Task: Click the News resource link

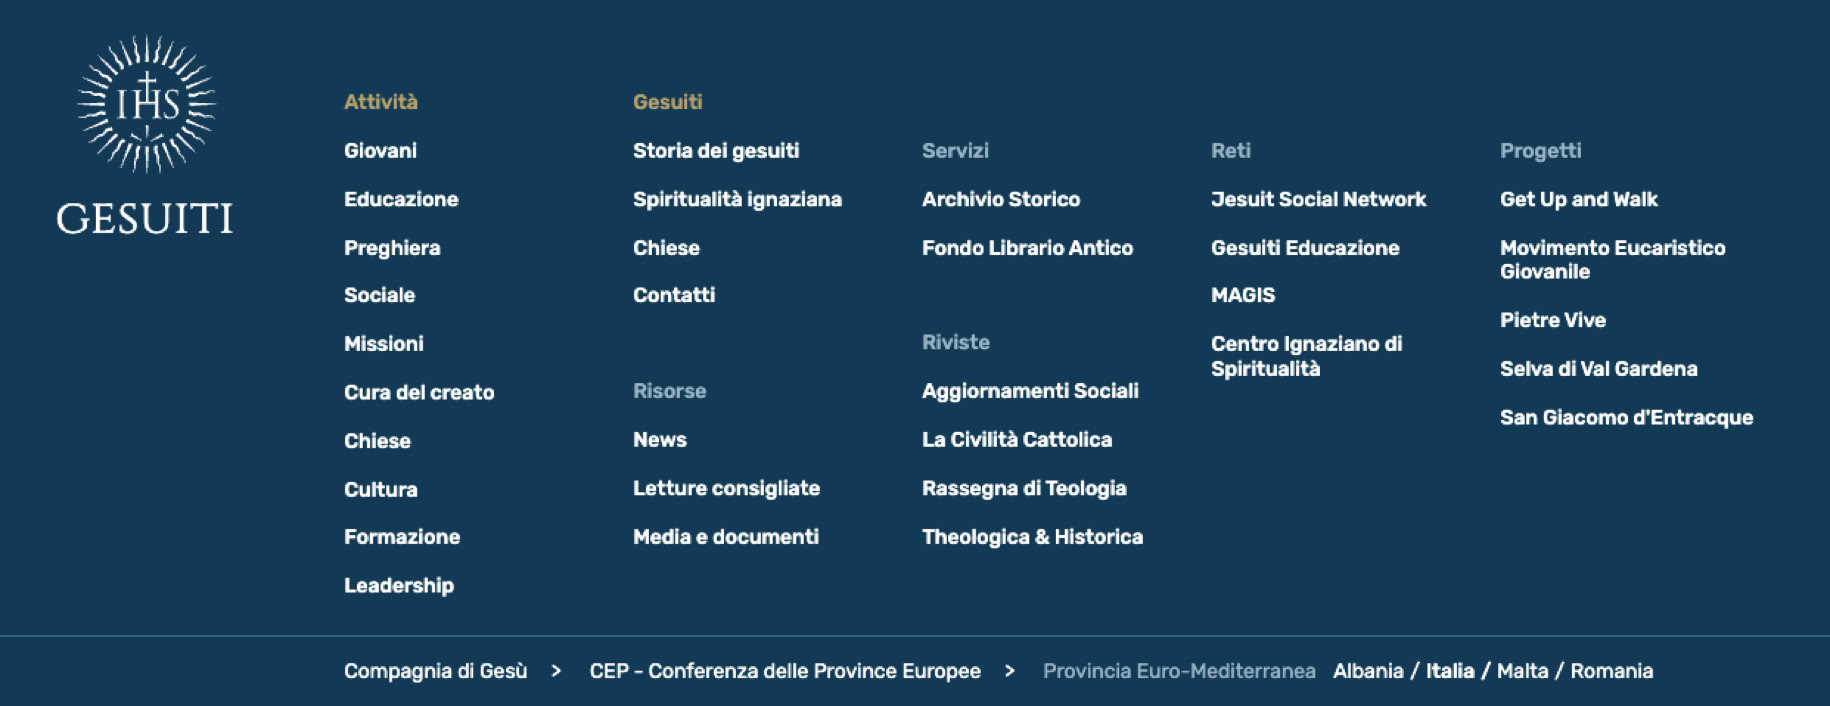Action: coord(659,439)
